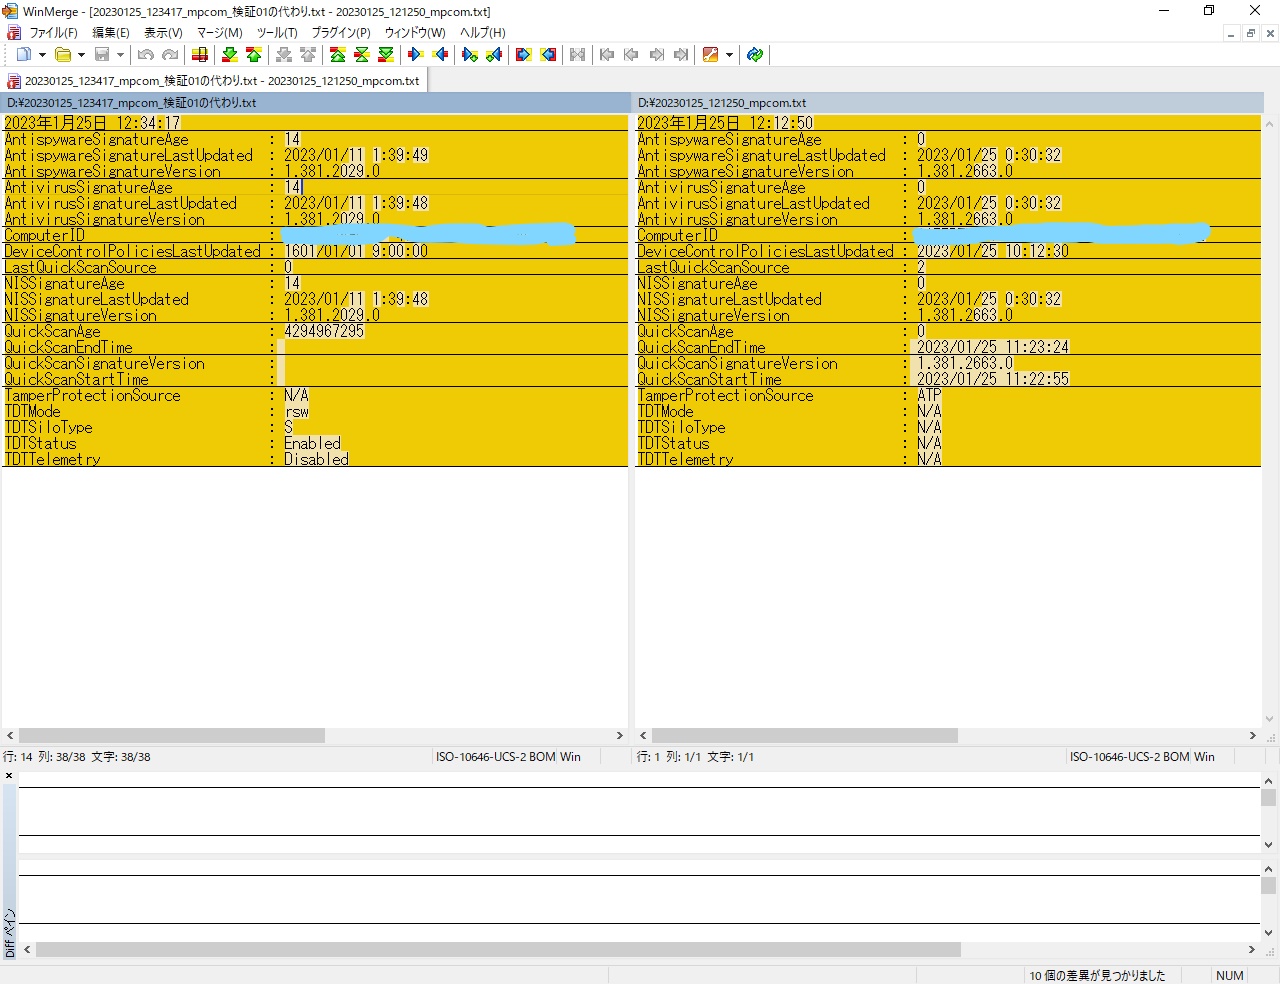Undo the last edit
The image size is (1280, 984).
(x=145, y=54)
